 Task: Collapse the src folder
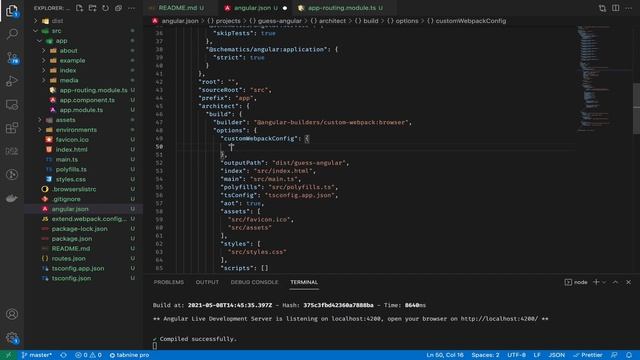pyautogui.click(x=56, y=31)
